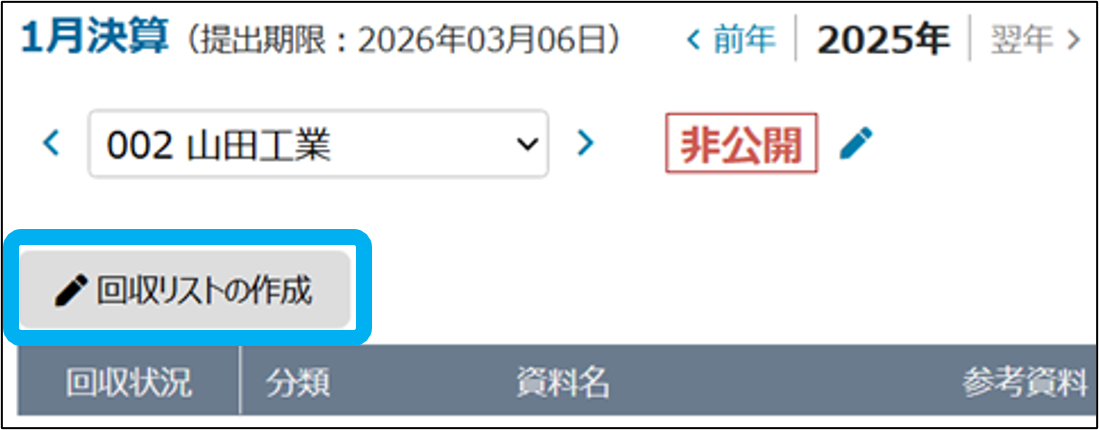The width and height of the screenshot is (1099, 430).
Task: Switch to 翌年 (next year)
Action: 1035,40
